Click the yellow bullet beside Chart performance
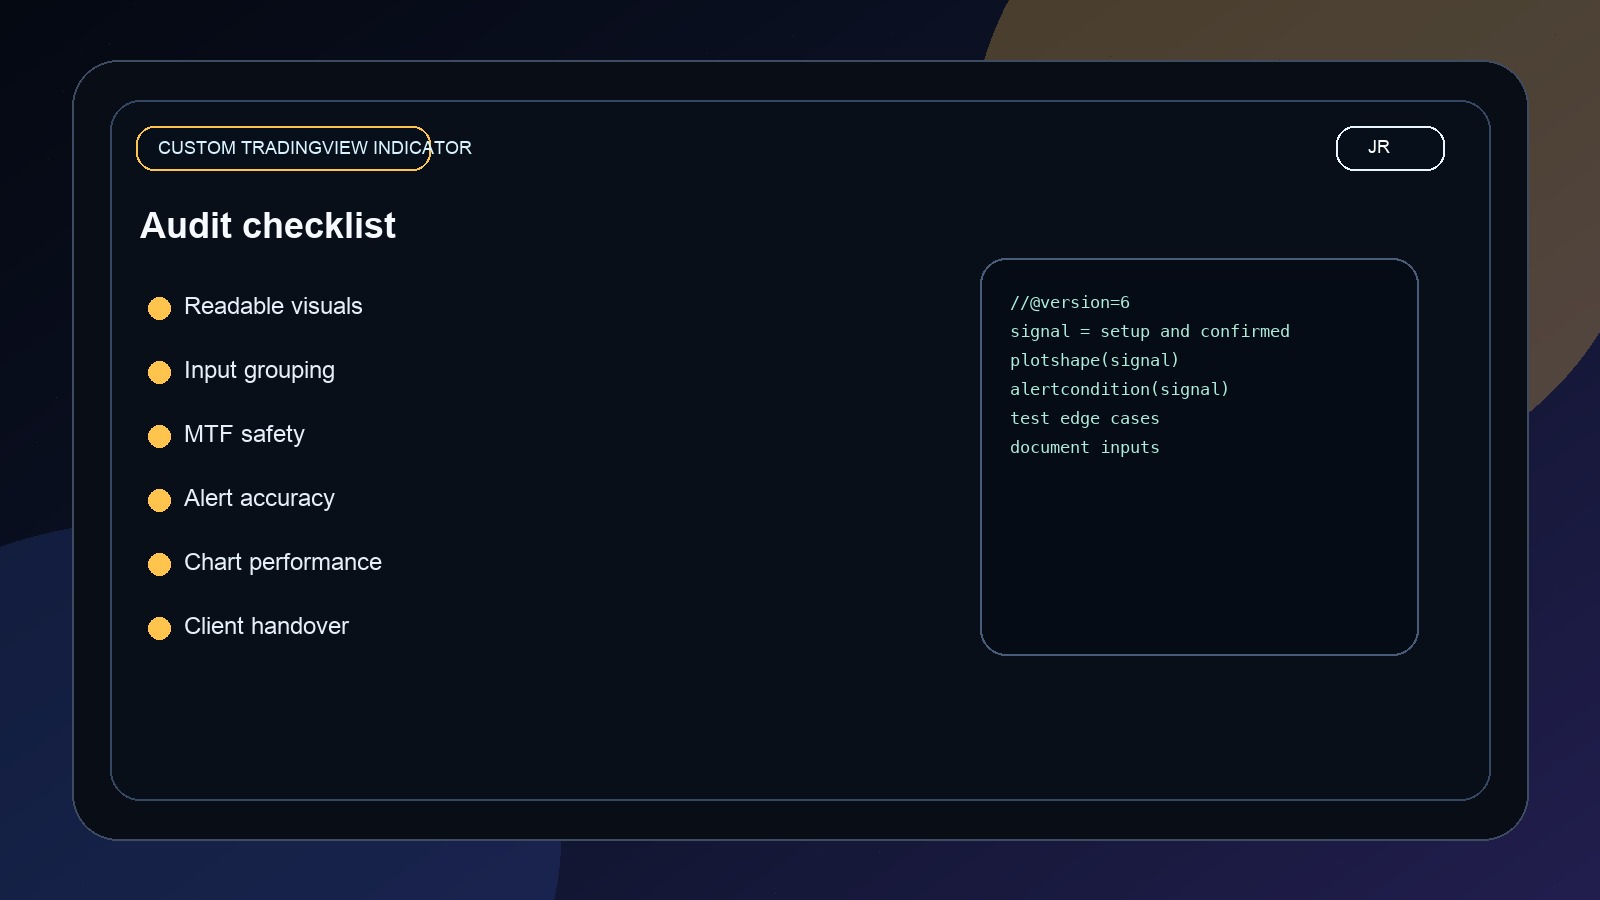Screen dimensions: 1600x900 pos(159,564)
